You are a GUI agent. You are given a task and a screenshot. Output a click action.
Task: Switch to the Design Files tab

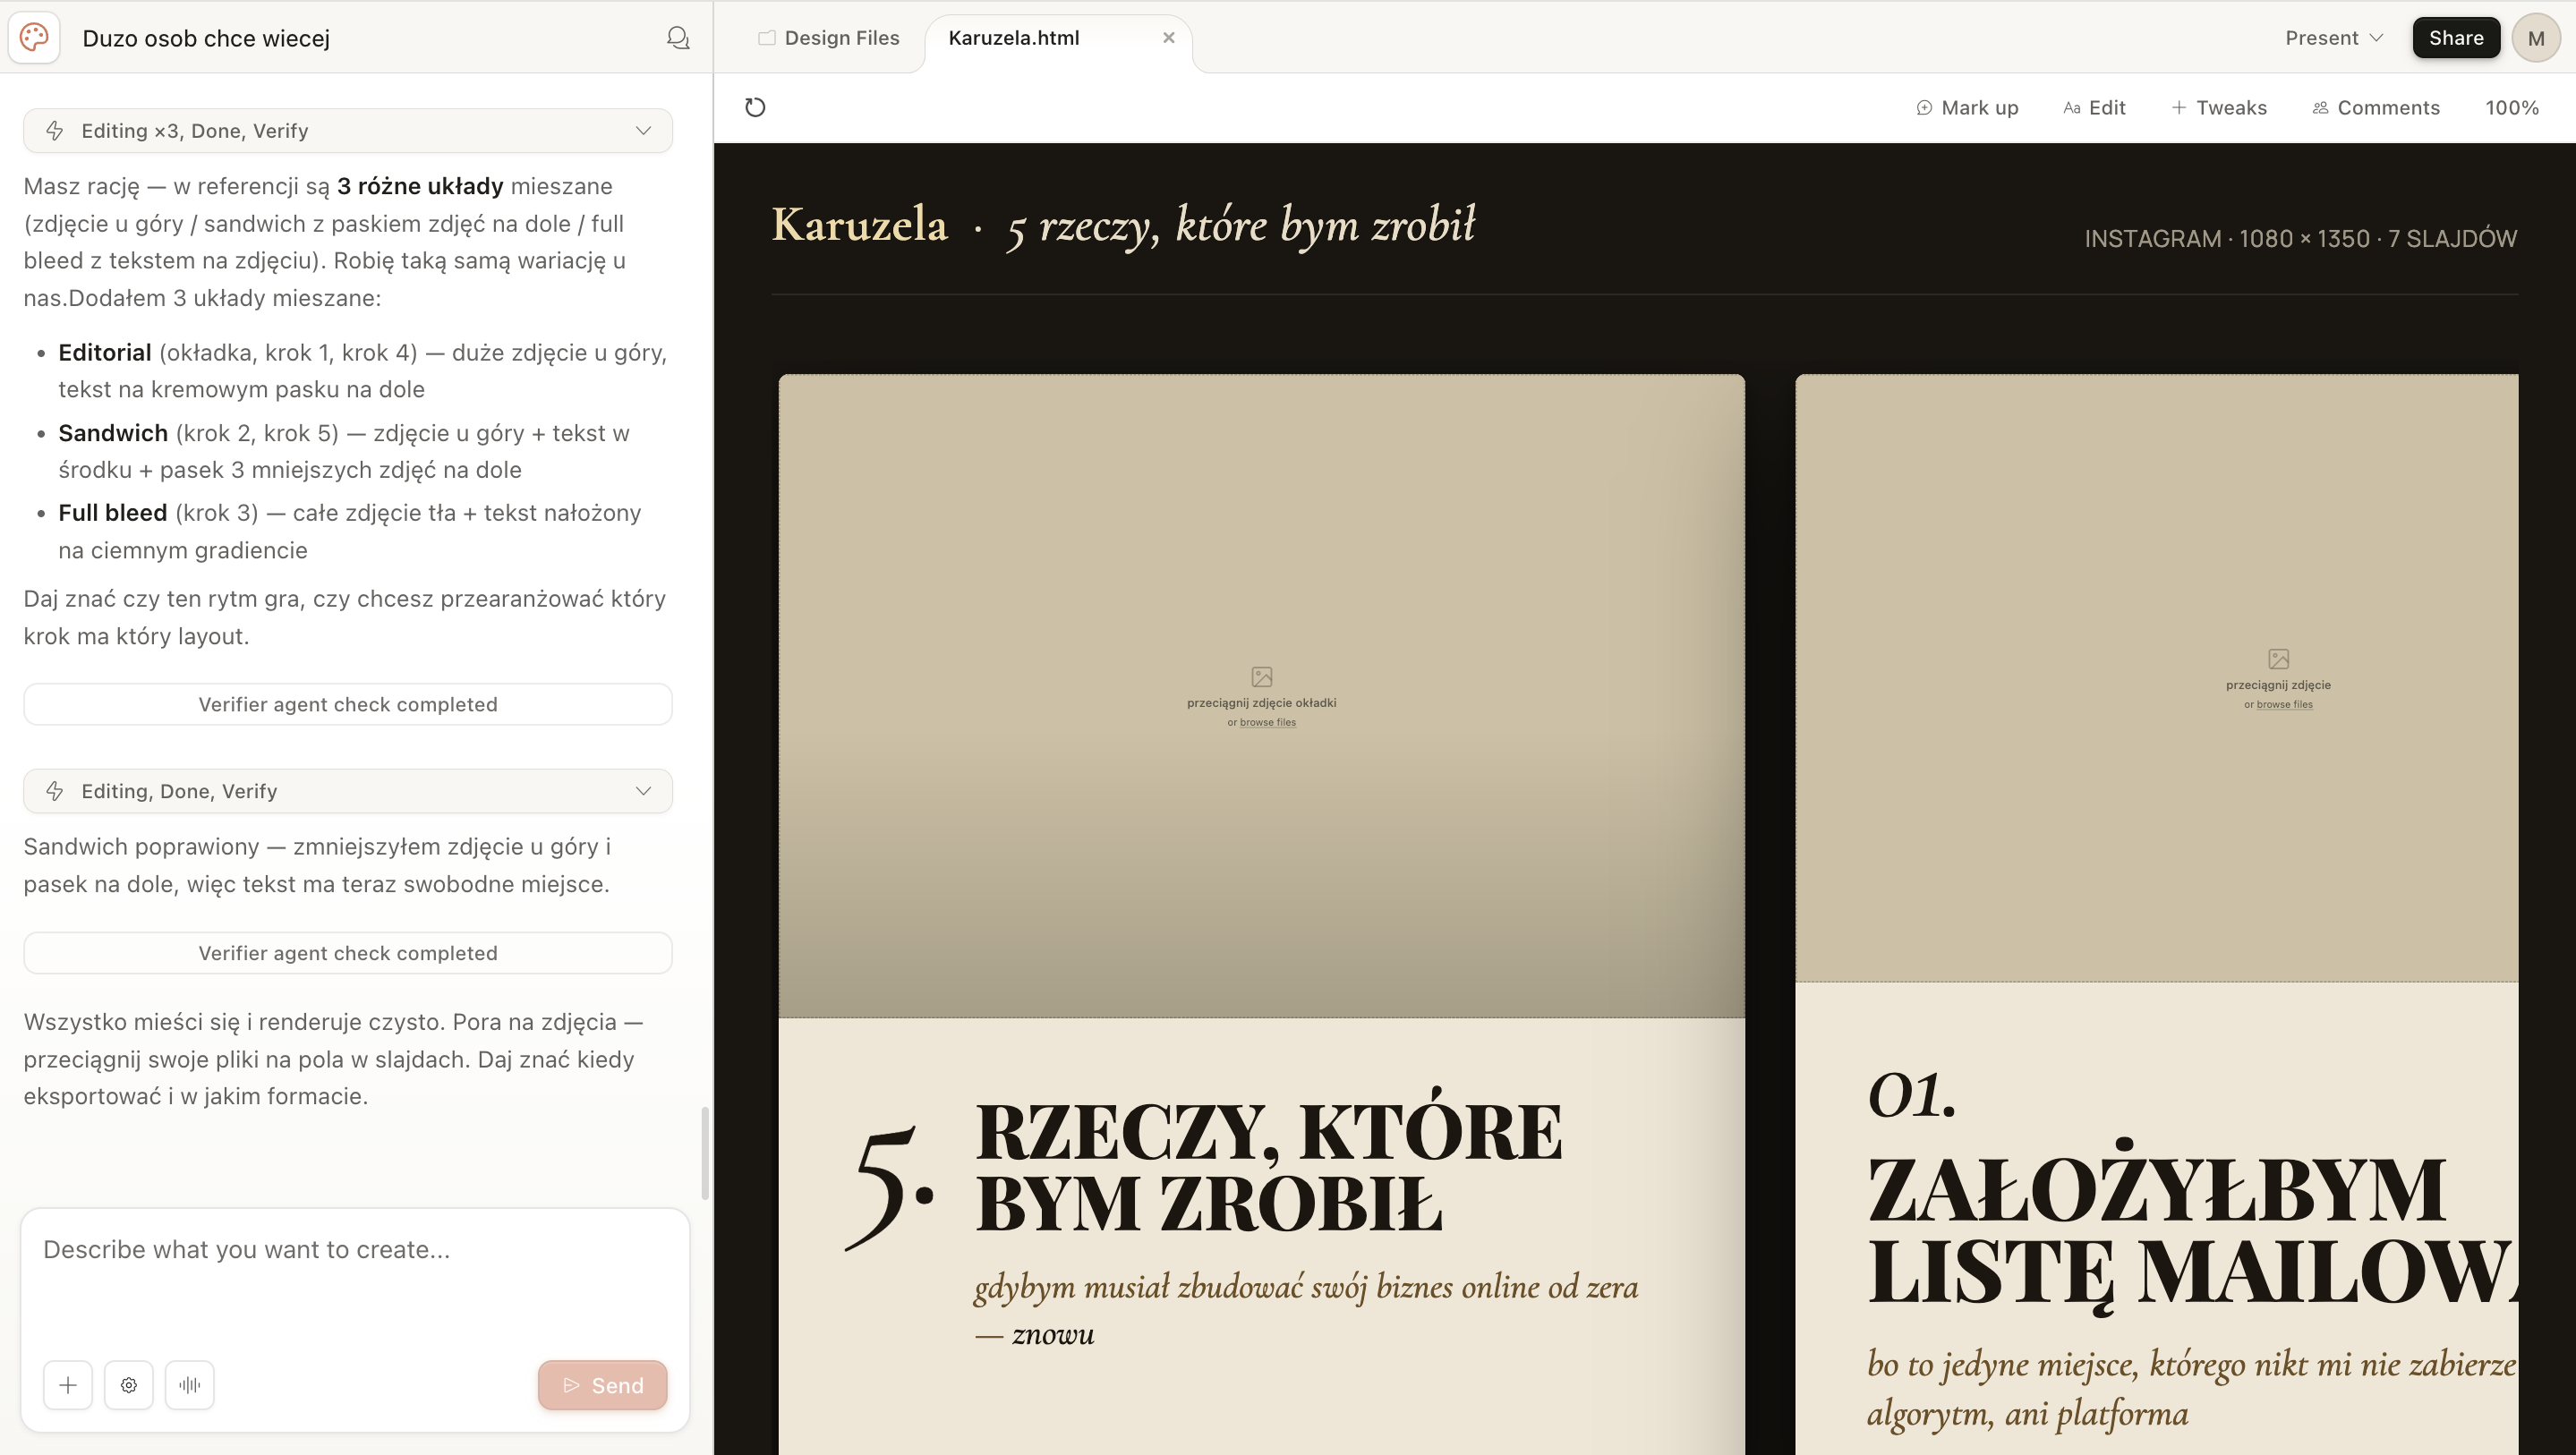pyautogui.click(x=829, y=38)
